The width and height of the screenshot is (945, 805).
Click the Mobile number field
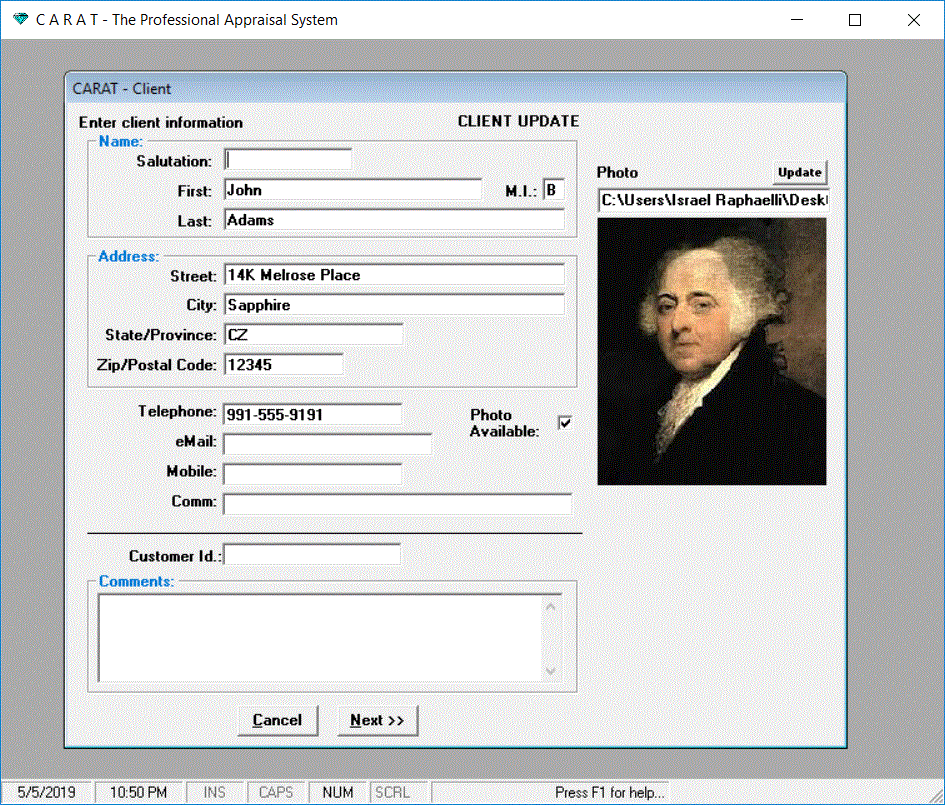312,474
